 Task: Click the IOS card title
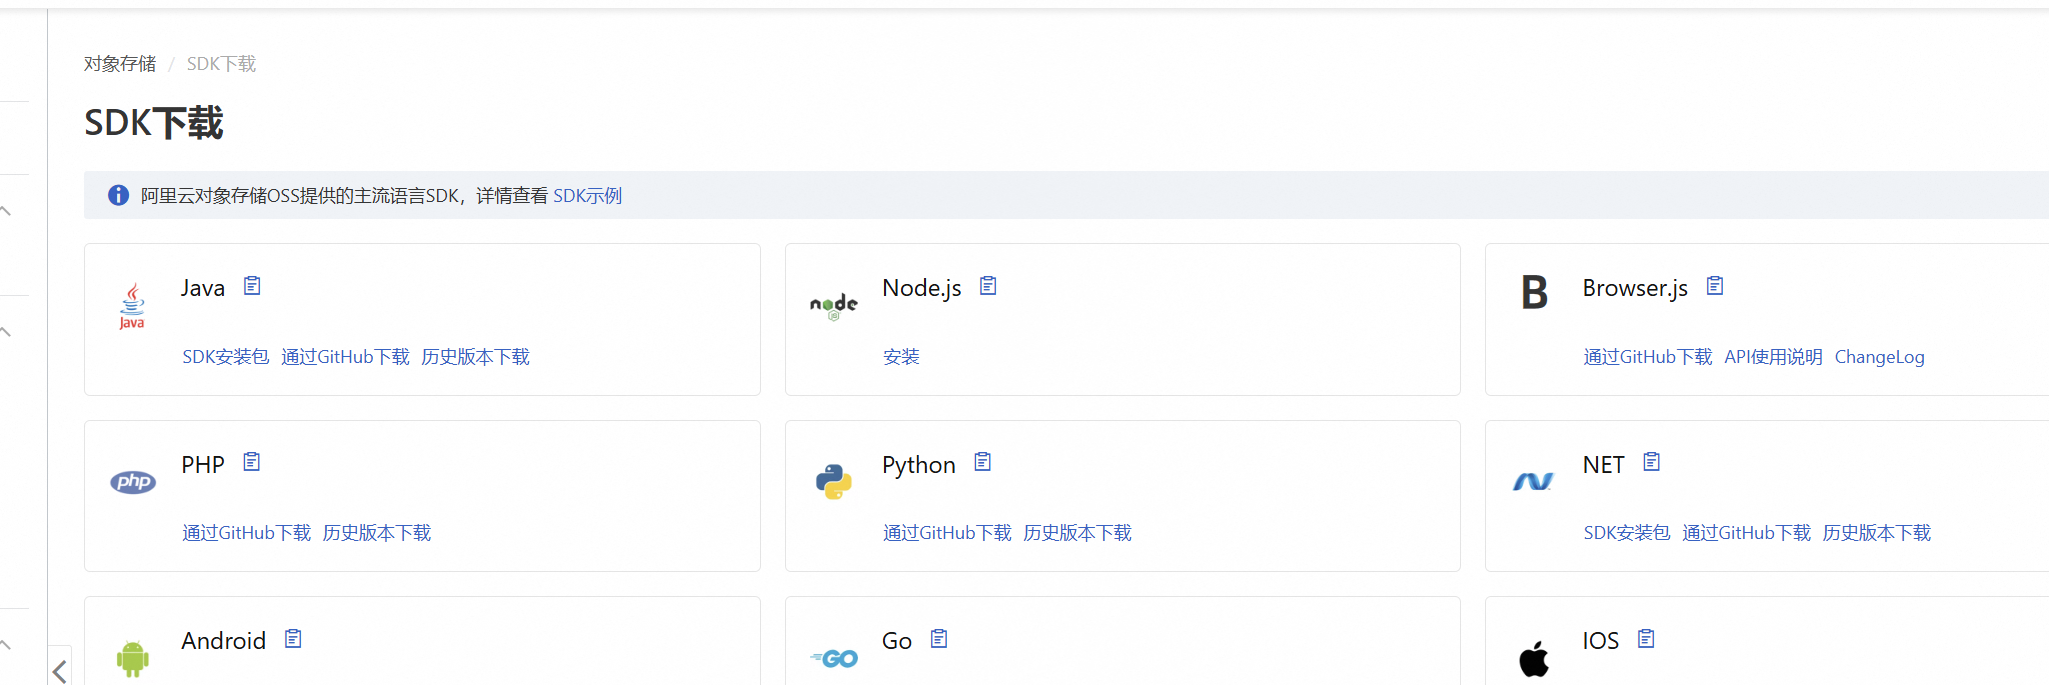pyautogui.click(x=1601, y=641)
